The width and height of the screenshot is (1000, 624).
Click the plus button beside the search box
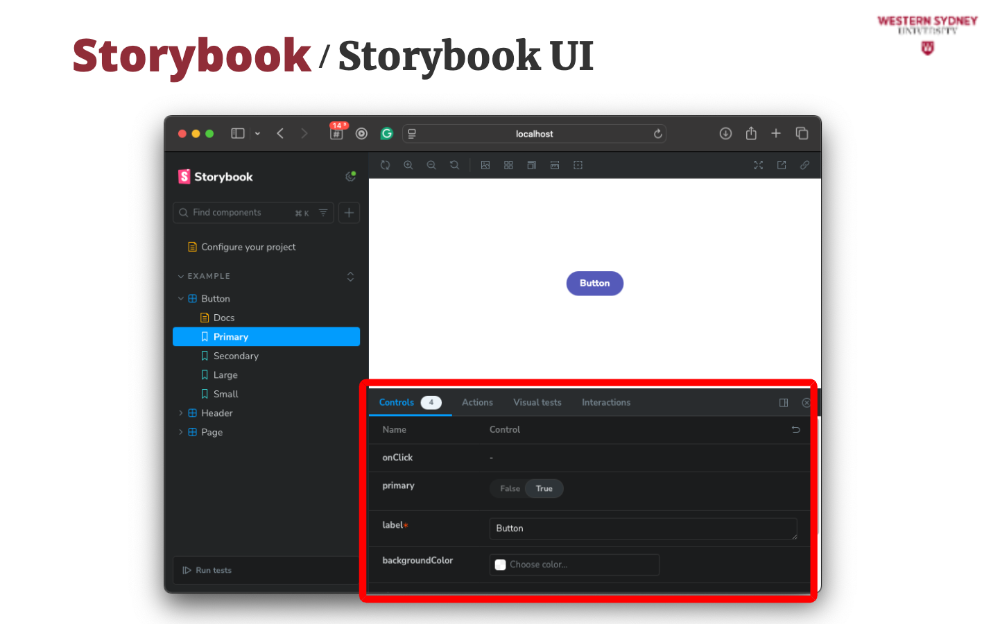[x=349, y=212]
